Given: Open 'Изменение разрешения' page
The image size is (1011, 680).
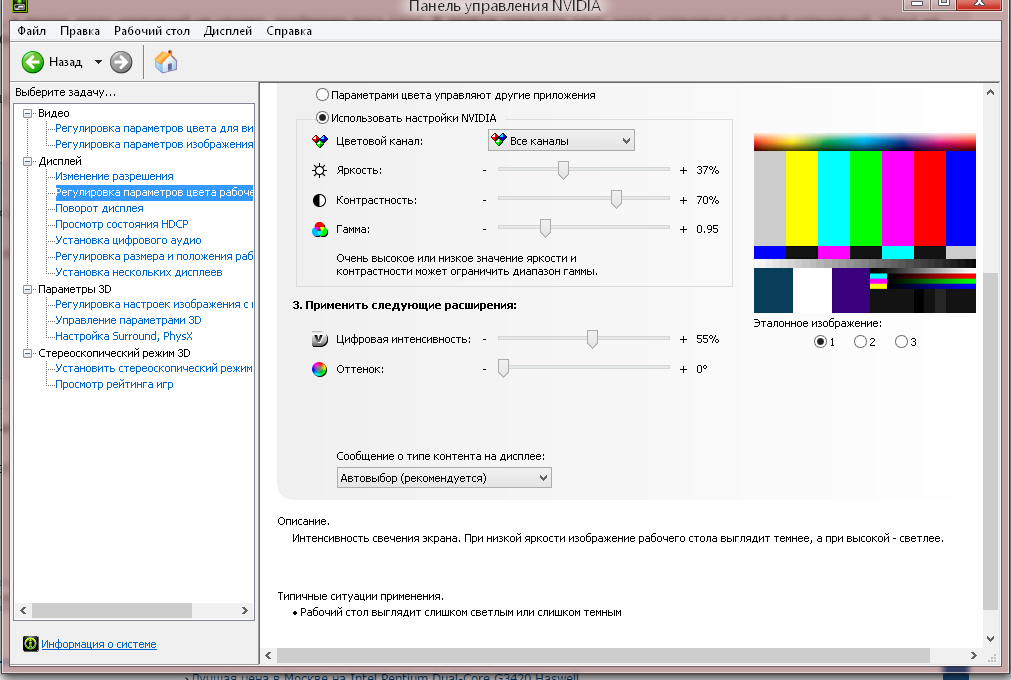Looking at the screenshot, I should (x=114, y=177).
